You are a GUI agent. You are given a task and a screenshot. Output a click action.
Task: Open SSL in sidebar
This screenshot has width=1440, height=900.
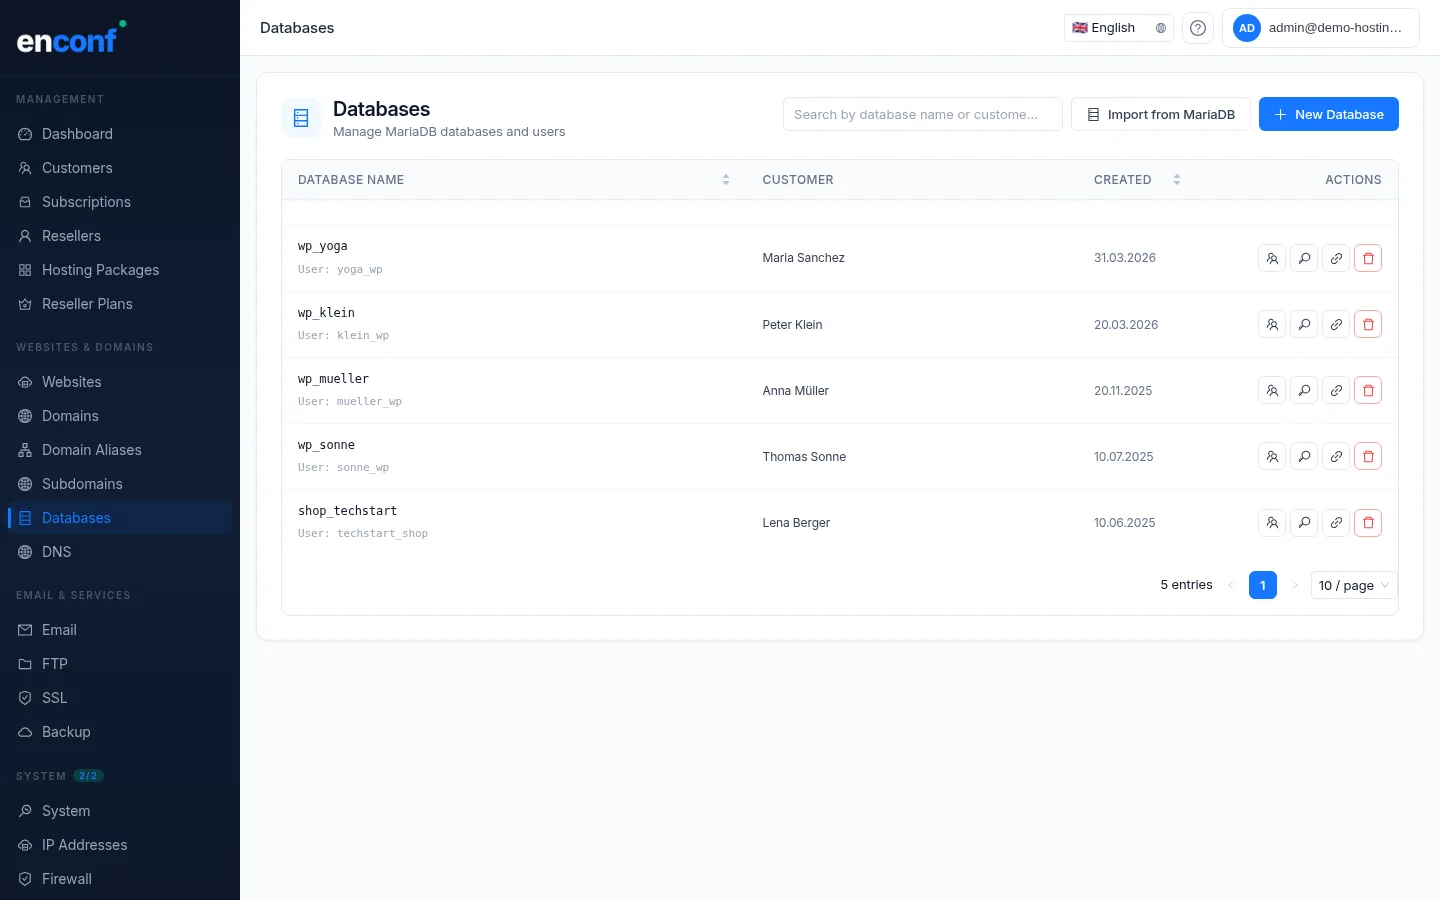120,698
